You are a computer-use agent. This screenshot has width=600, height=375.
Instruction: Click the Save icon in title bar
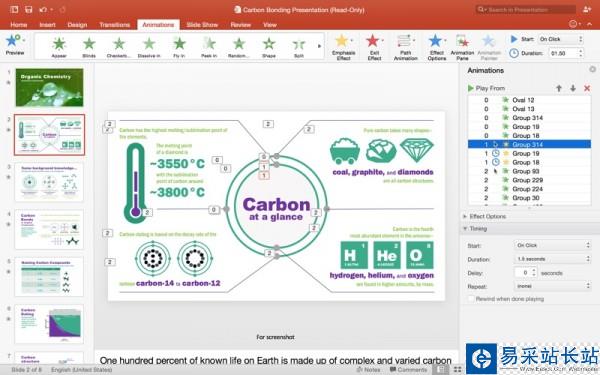click(x=28, y=10)
